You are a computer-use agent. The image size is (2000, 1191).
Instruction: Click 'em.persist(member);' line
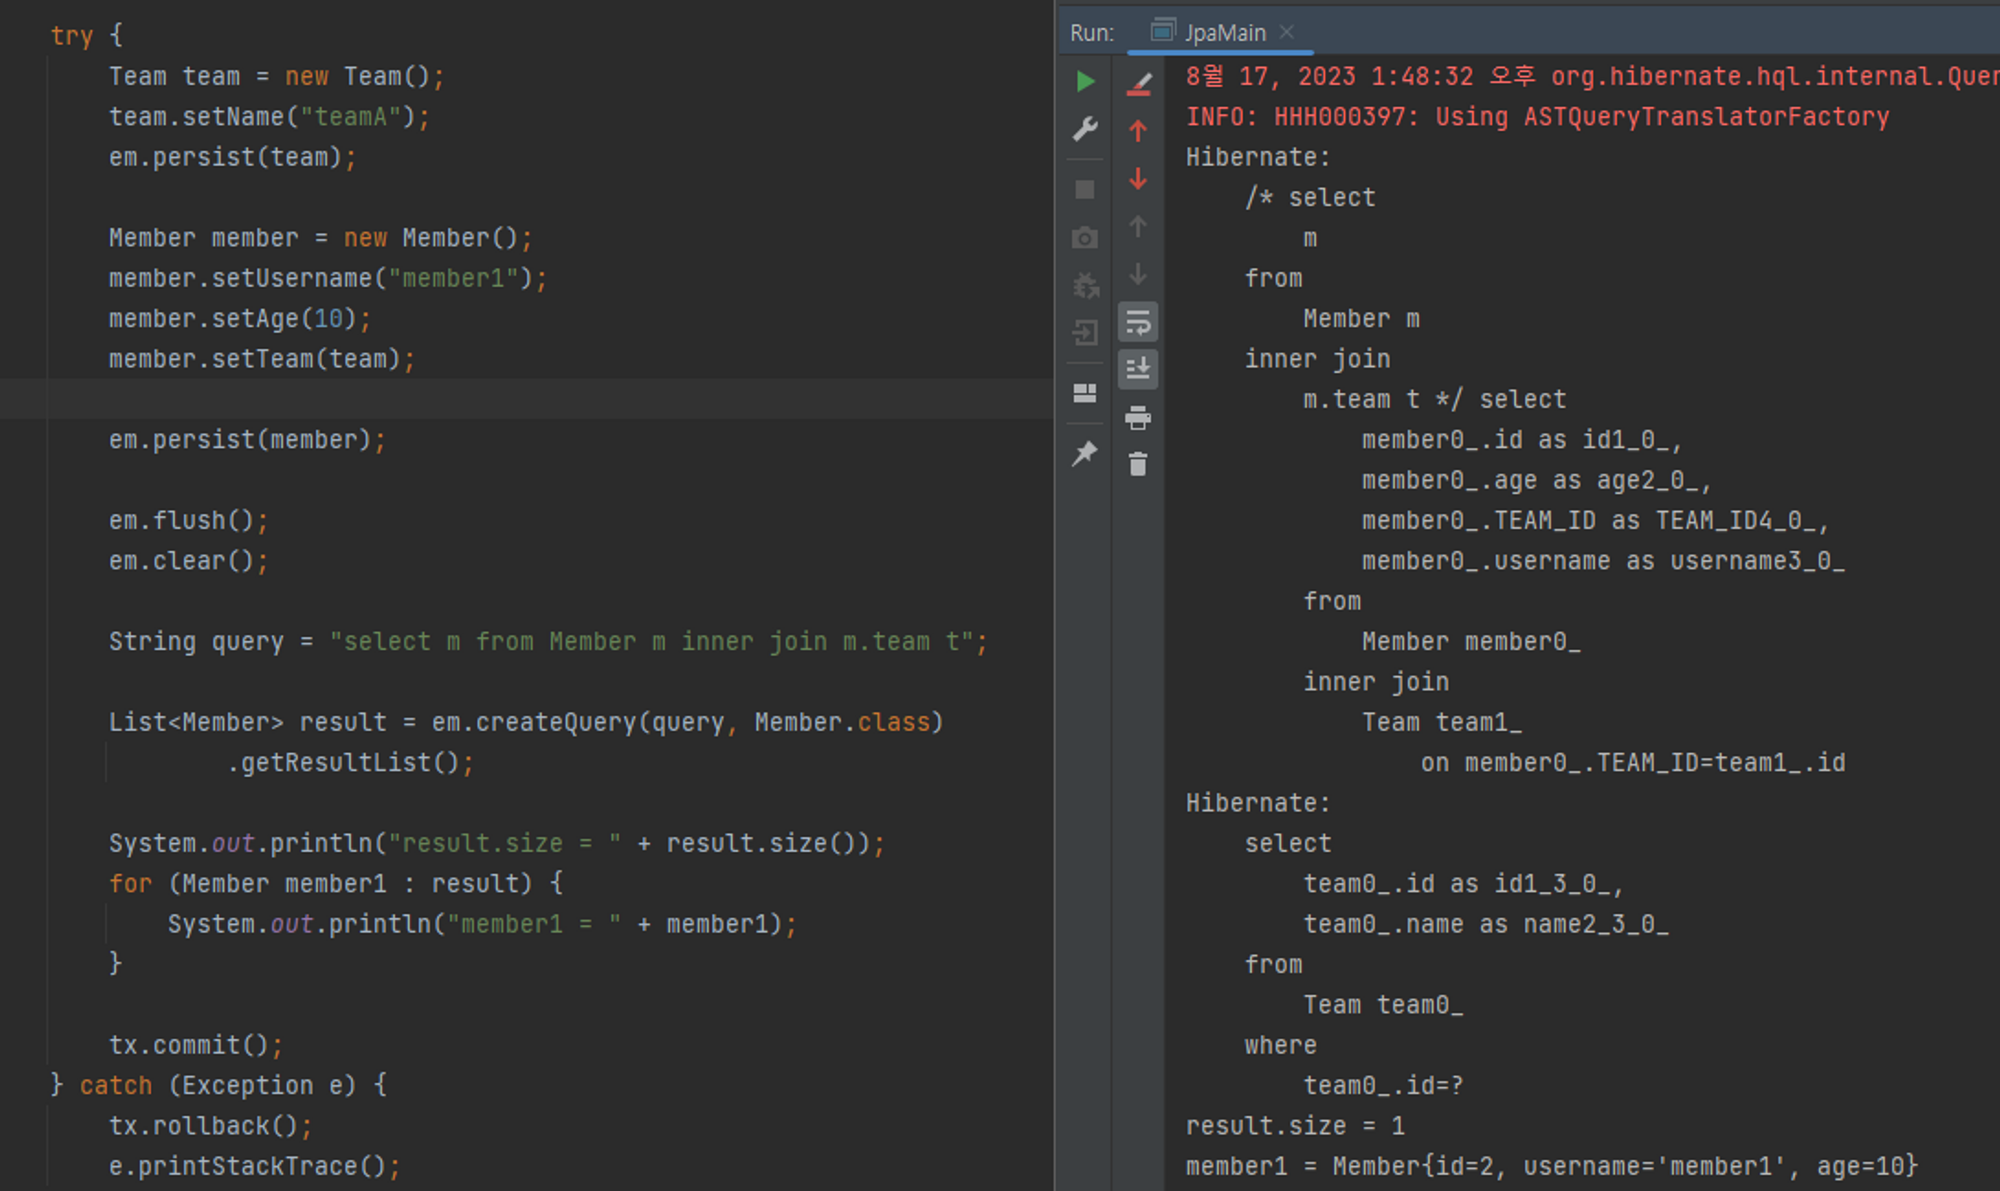247,440
